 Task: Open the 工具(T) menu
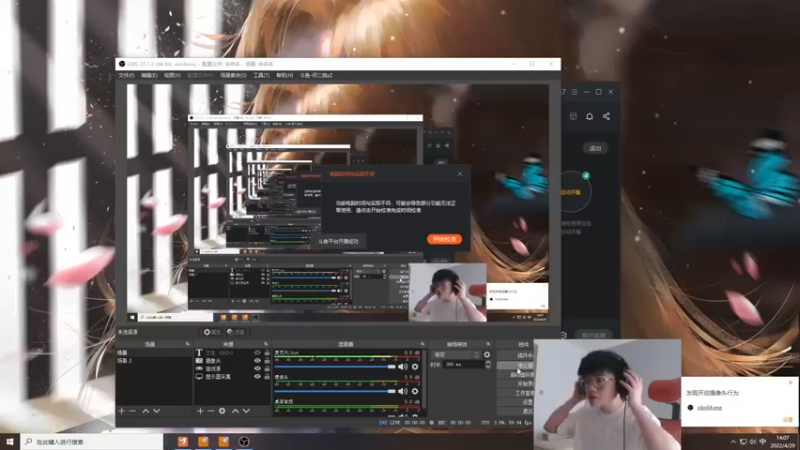click(261, 75)
